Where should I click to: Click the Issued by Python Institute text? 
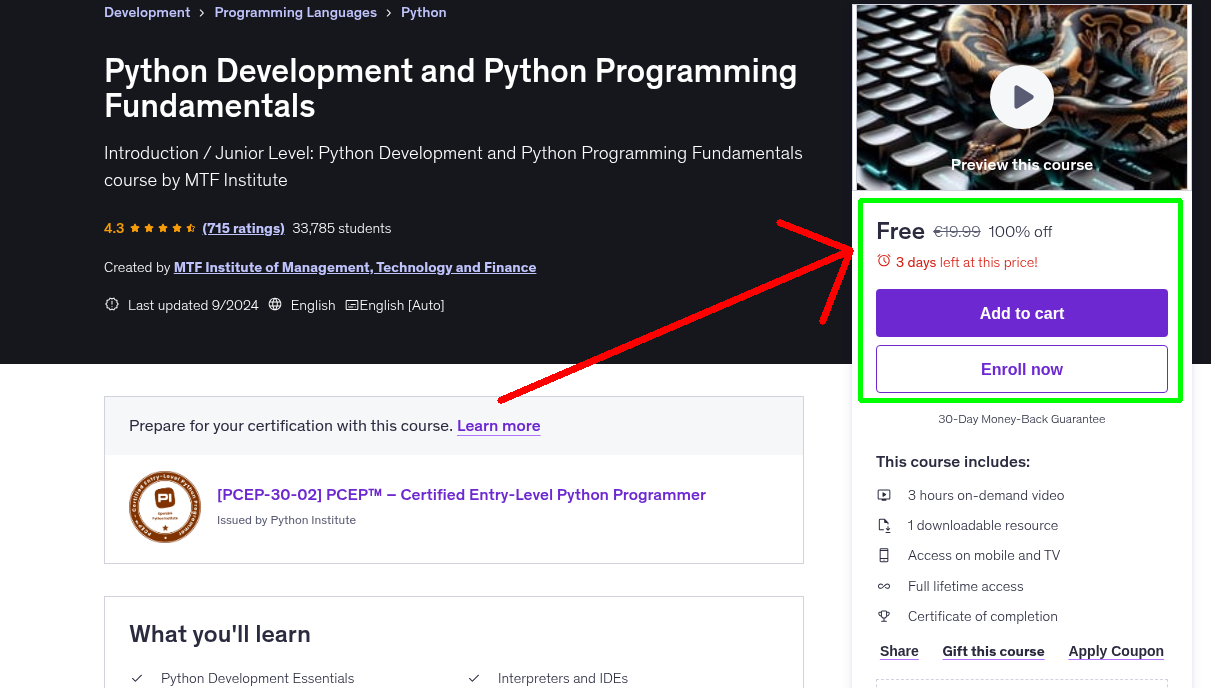(x=286, y=520)
